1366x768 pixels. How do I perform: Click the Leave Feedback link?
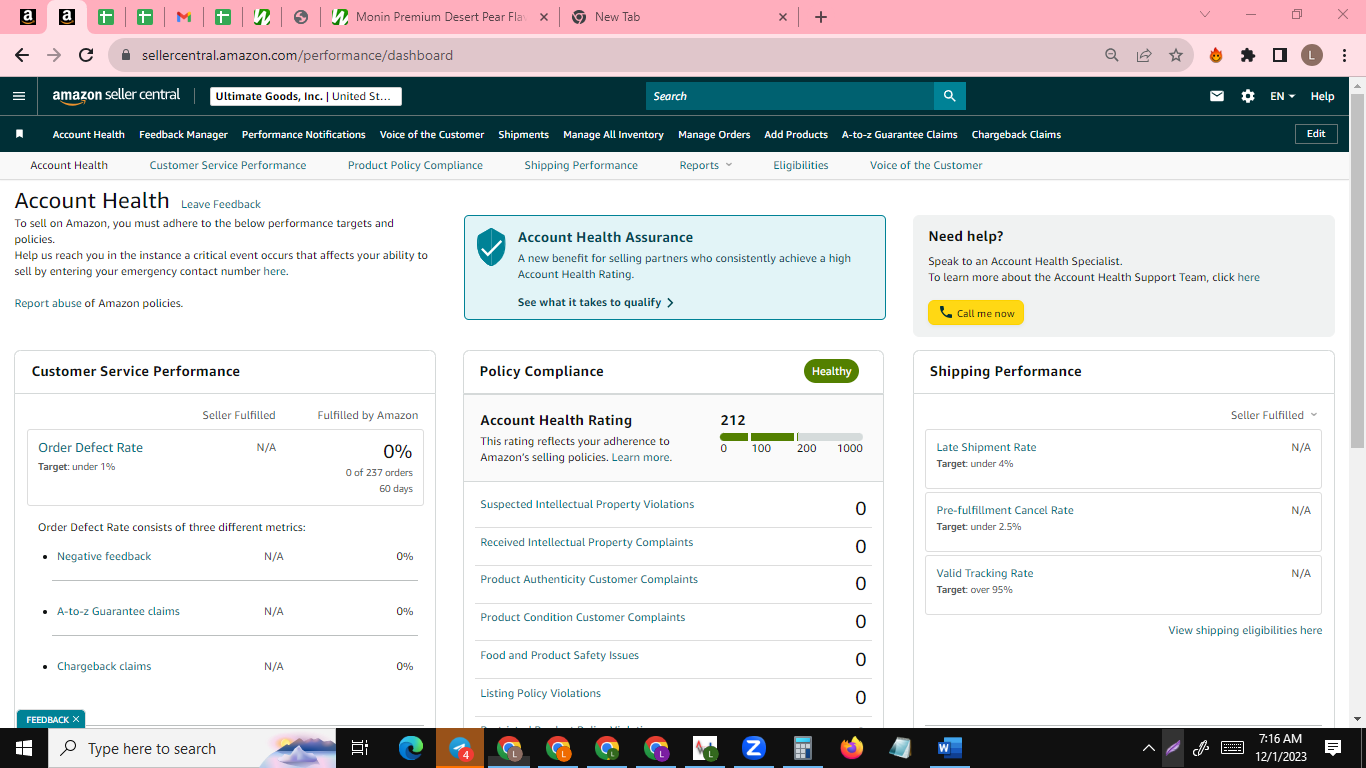(x=221, y=204)
